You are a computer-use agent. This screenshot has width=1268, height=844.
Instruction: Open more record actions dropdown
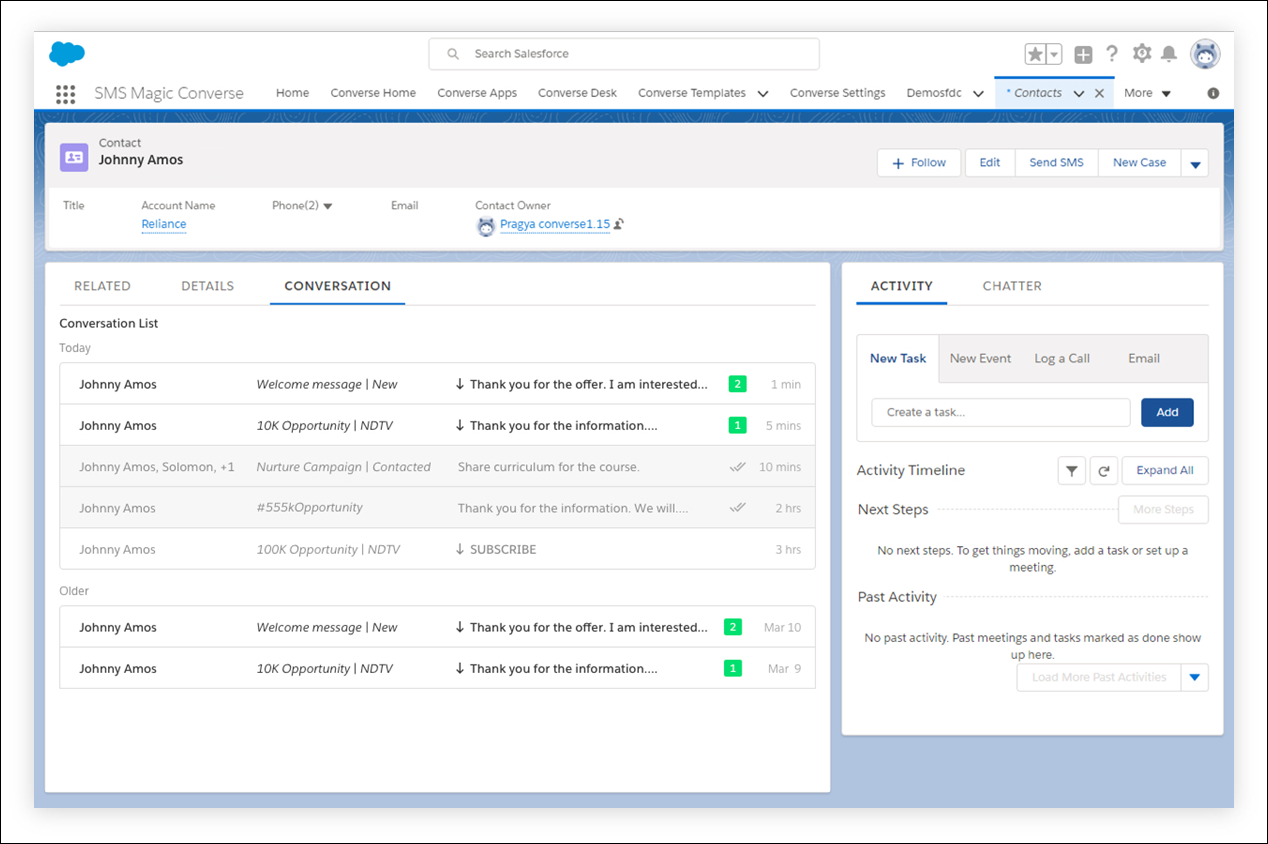pyautogui.click(x=1195, y=163)
